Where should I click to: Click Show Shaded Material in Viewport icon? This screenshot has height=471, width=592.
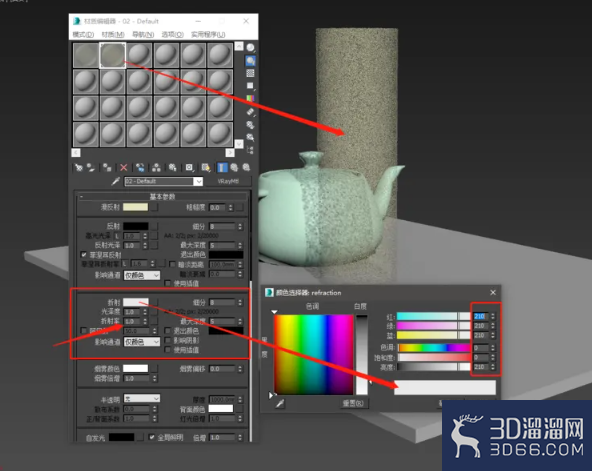coord(206,168)
